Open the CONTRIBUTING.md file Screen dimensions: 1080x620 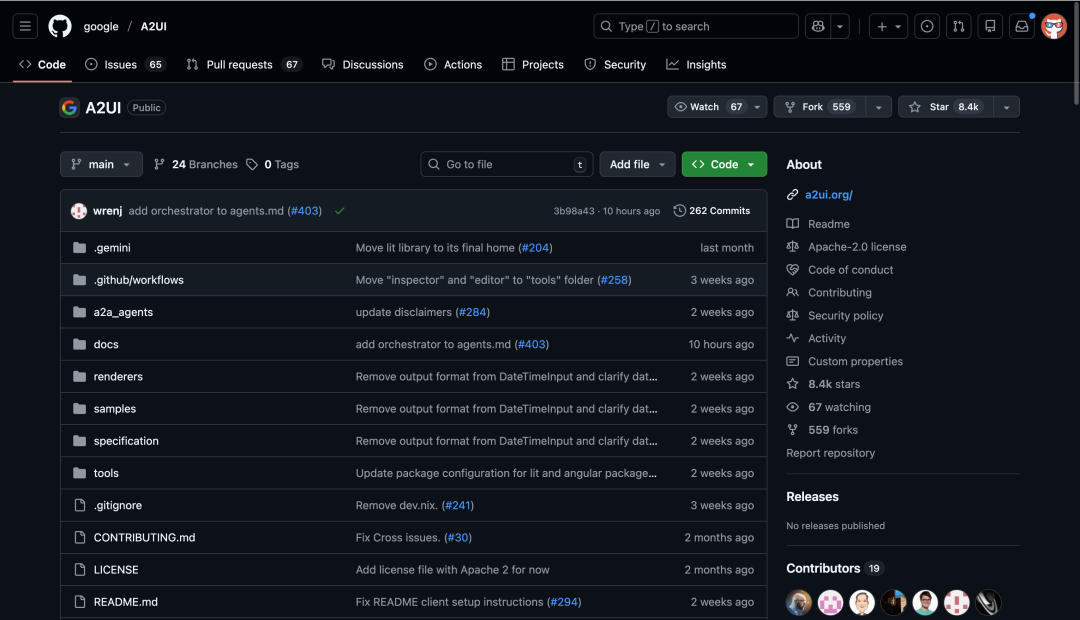[144, 537]
